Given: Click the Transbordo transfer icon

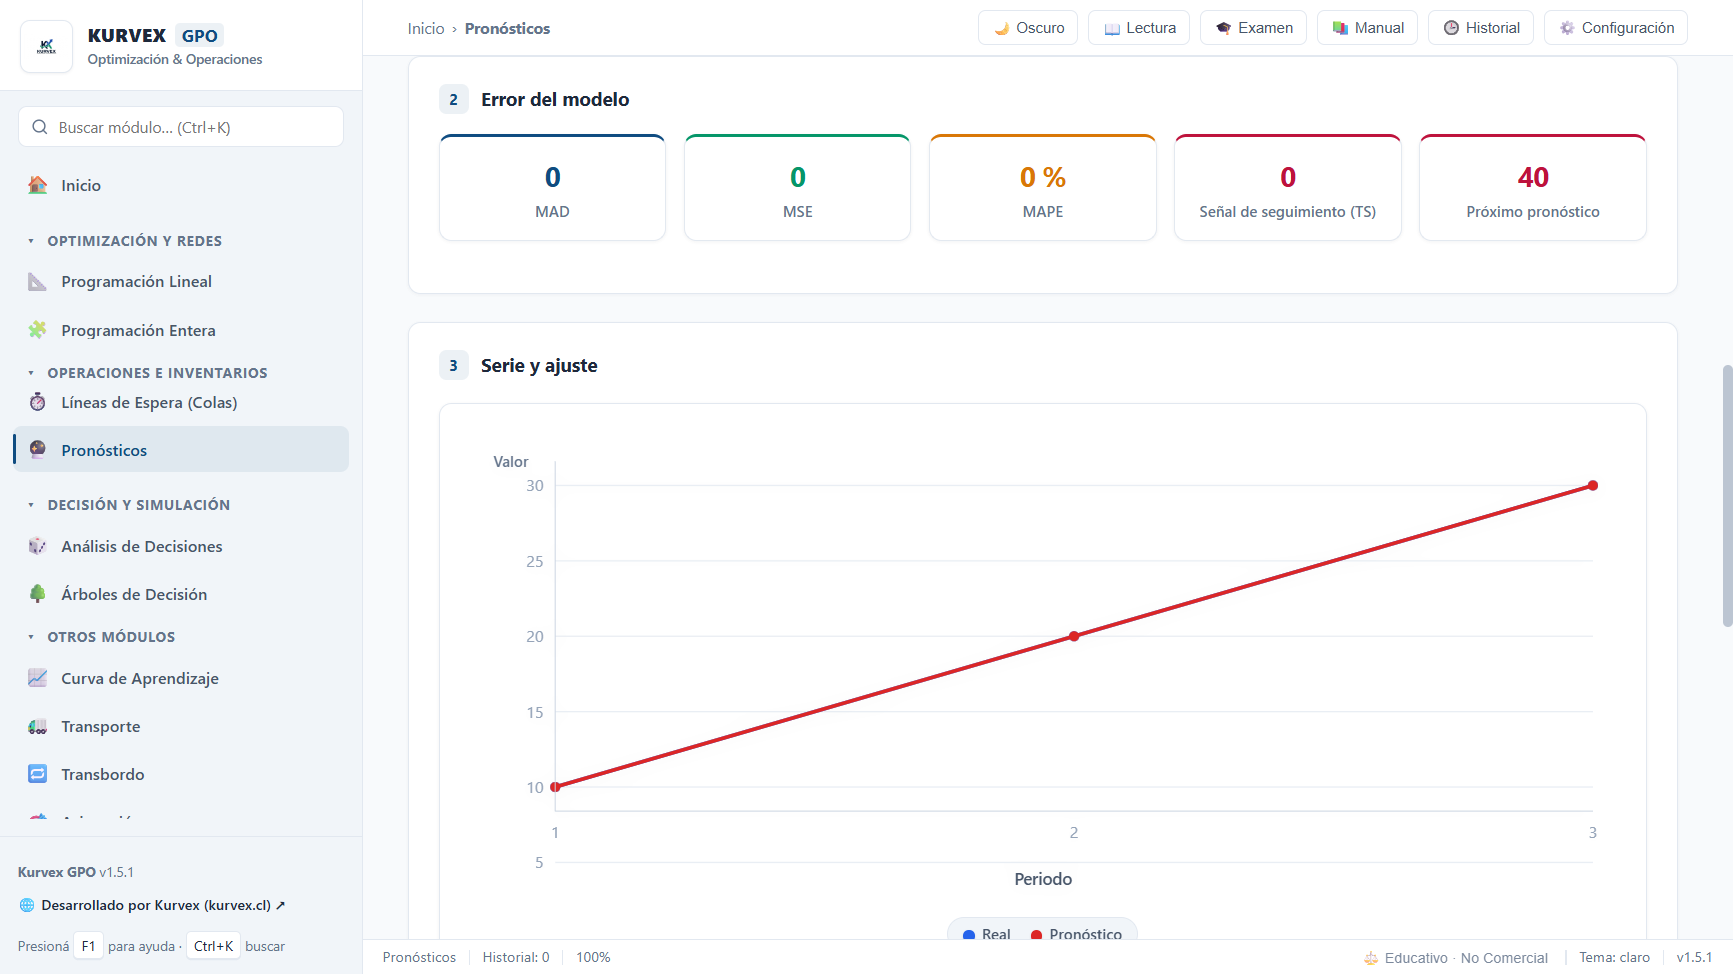Looking at the screenshot, I should (38, 774).
